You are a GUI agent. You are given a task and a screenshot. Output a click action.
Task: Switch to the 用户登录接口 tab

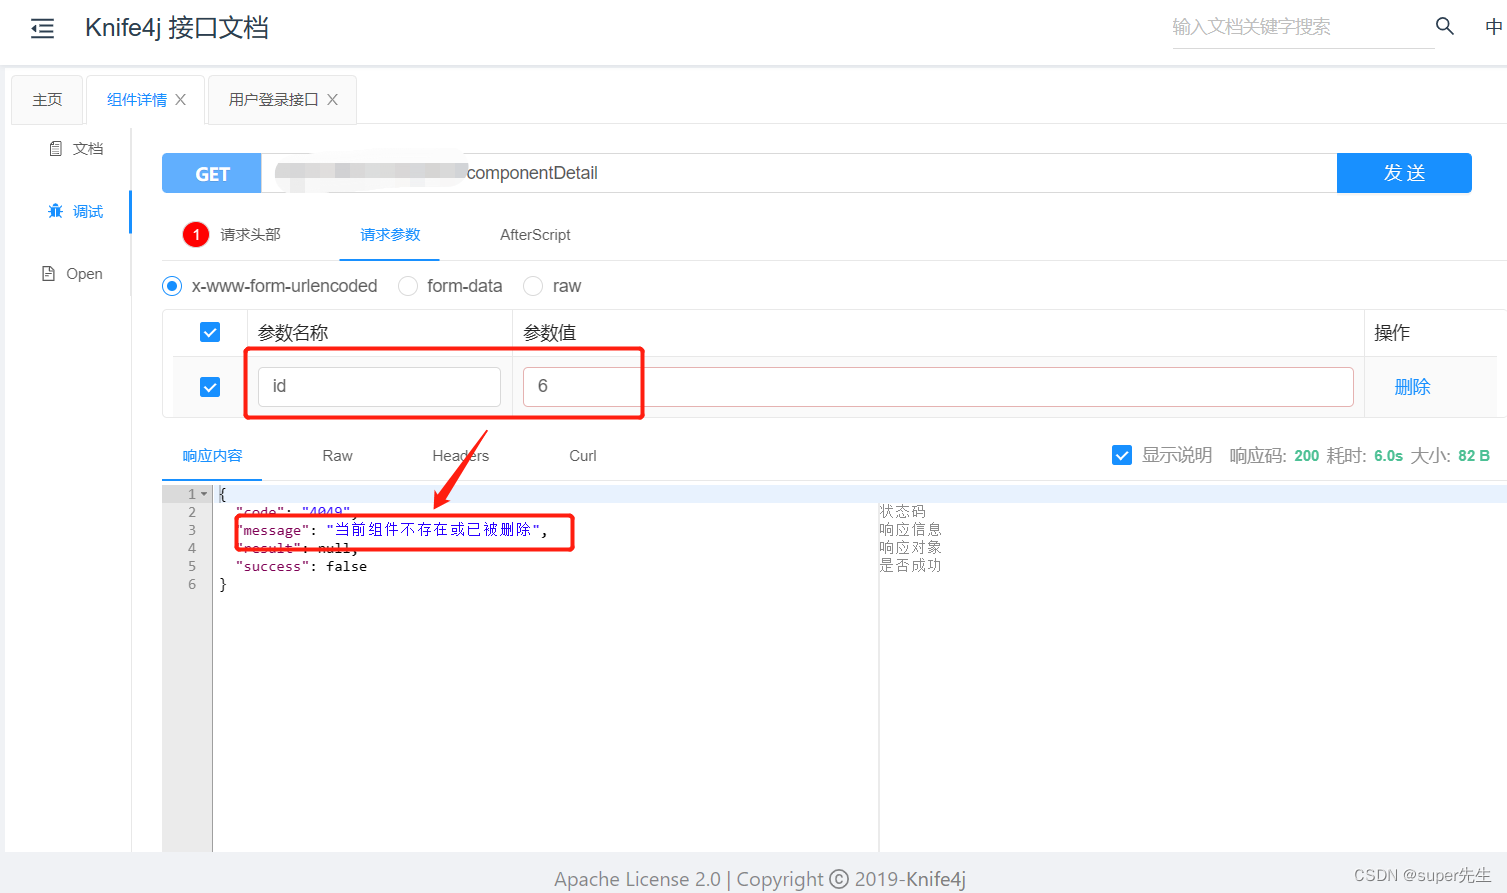(273, 100)
